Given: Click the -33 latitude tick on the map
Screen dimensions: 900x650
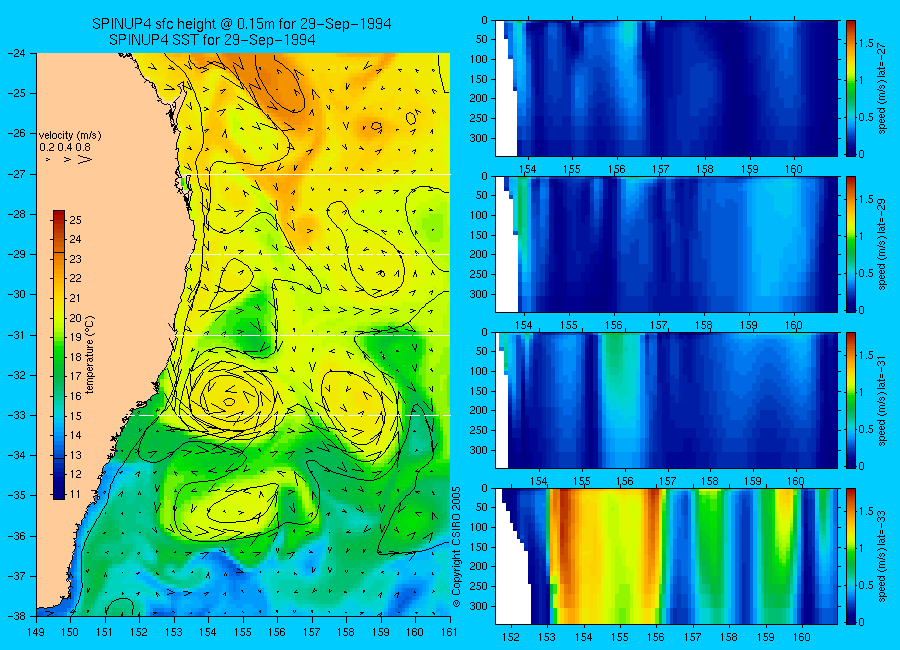Looking at the screenshot, I should [x=17, y=415].
